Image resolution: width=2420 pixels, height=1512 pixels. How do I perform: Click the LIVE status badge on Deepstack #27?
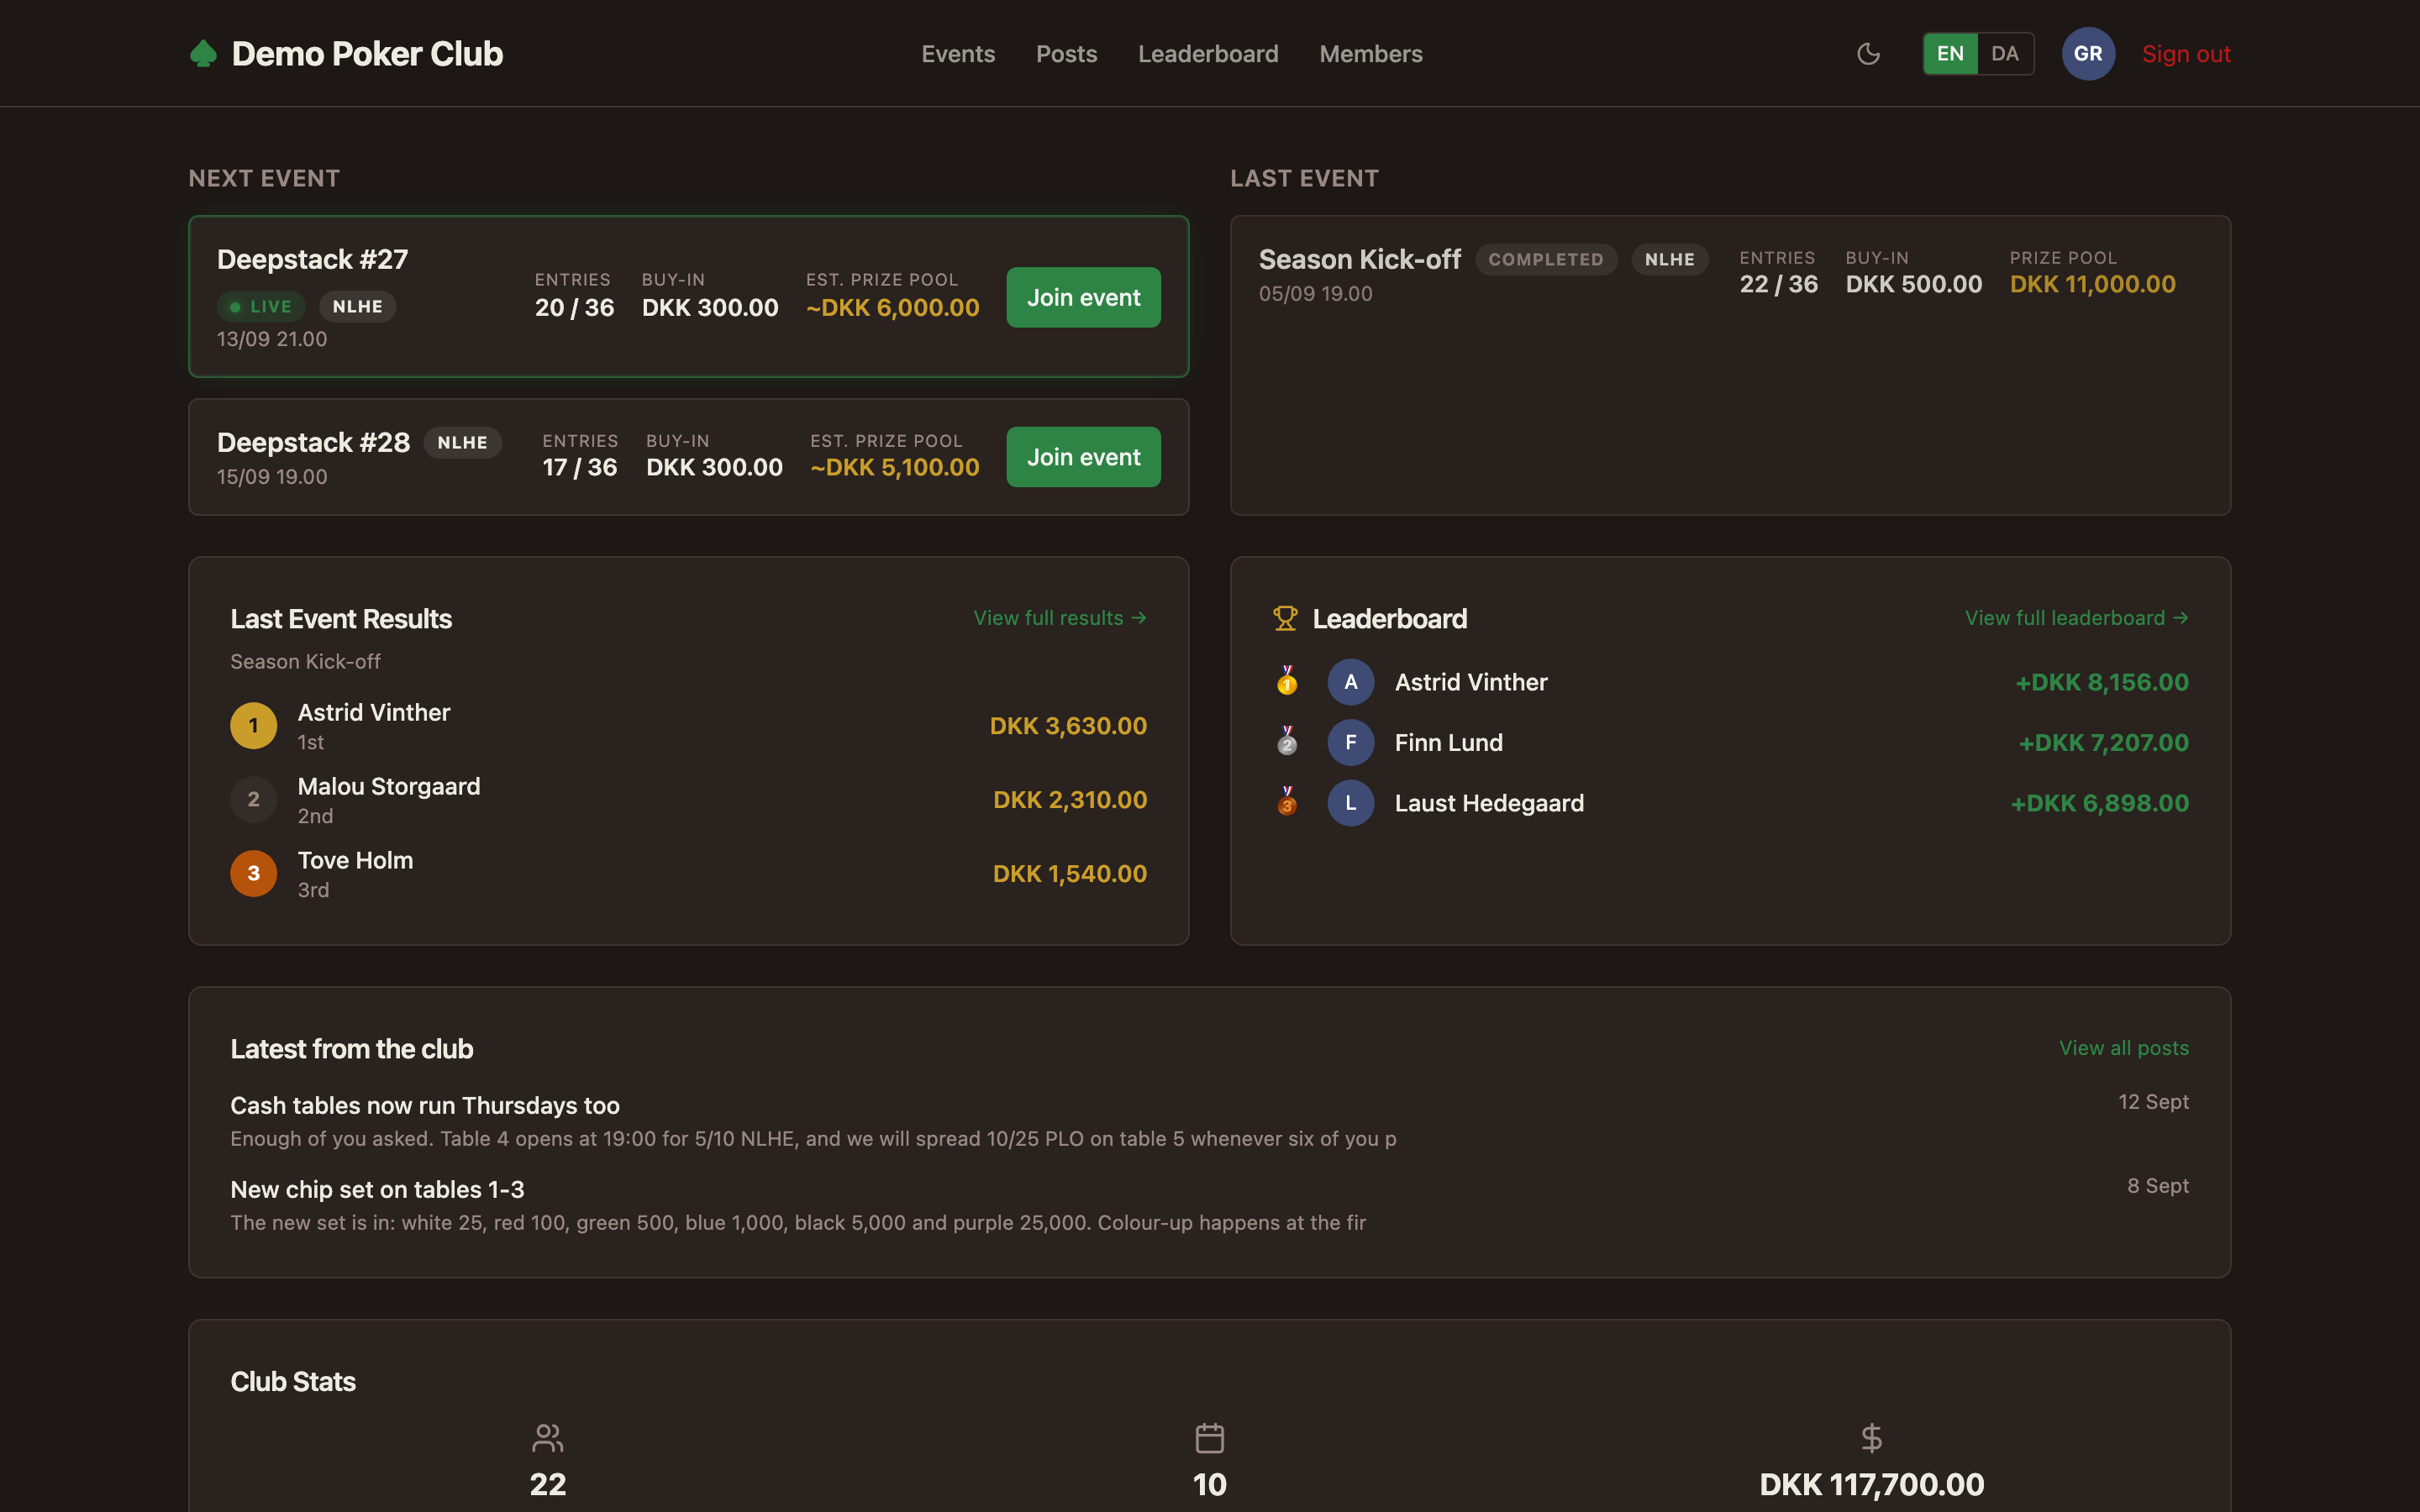[261, 307]
